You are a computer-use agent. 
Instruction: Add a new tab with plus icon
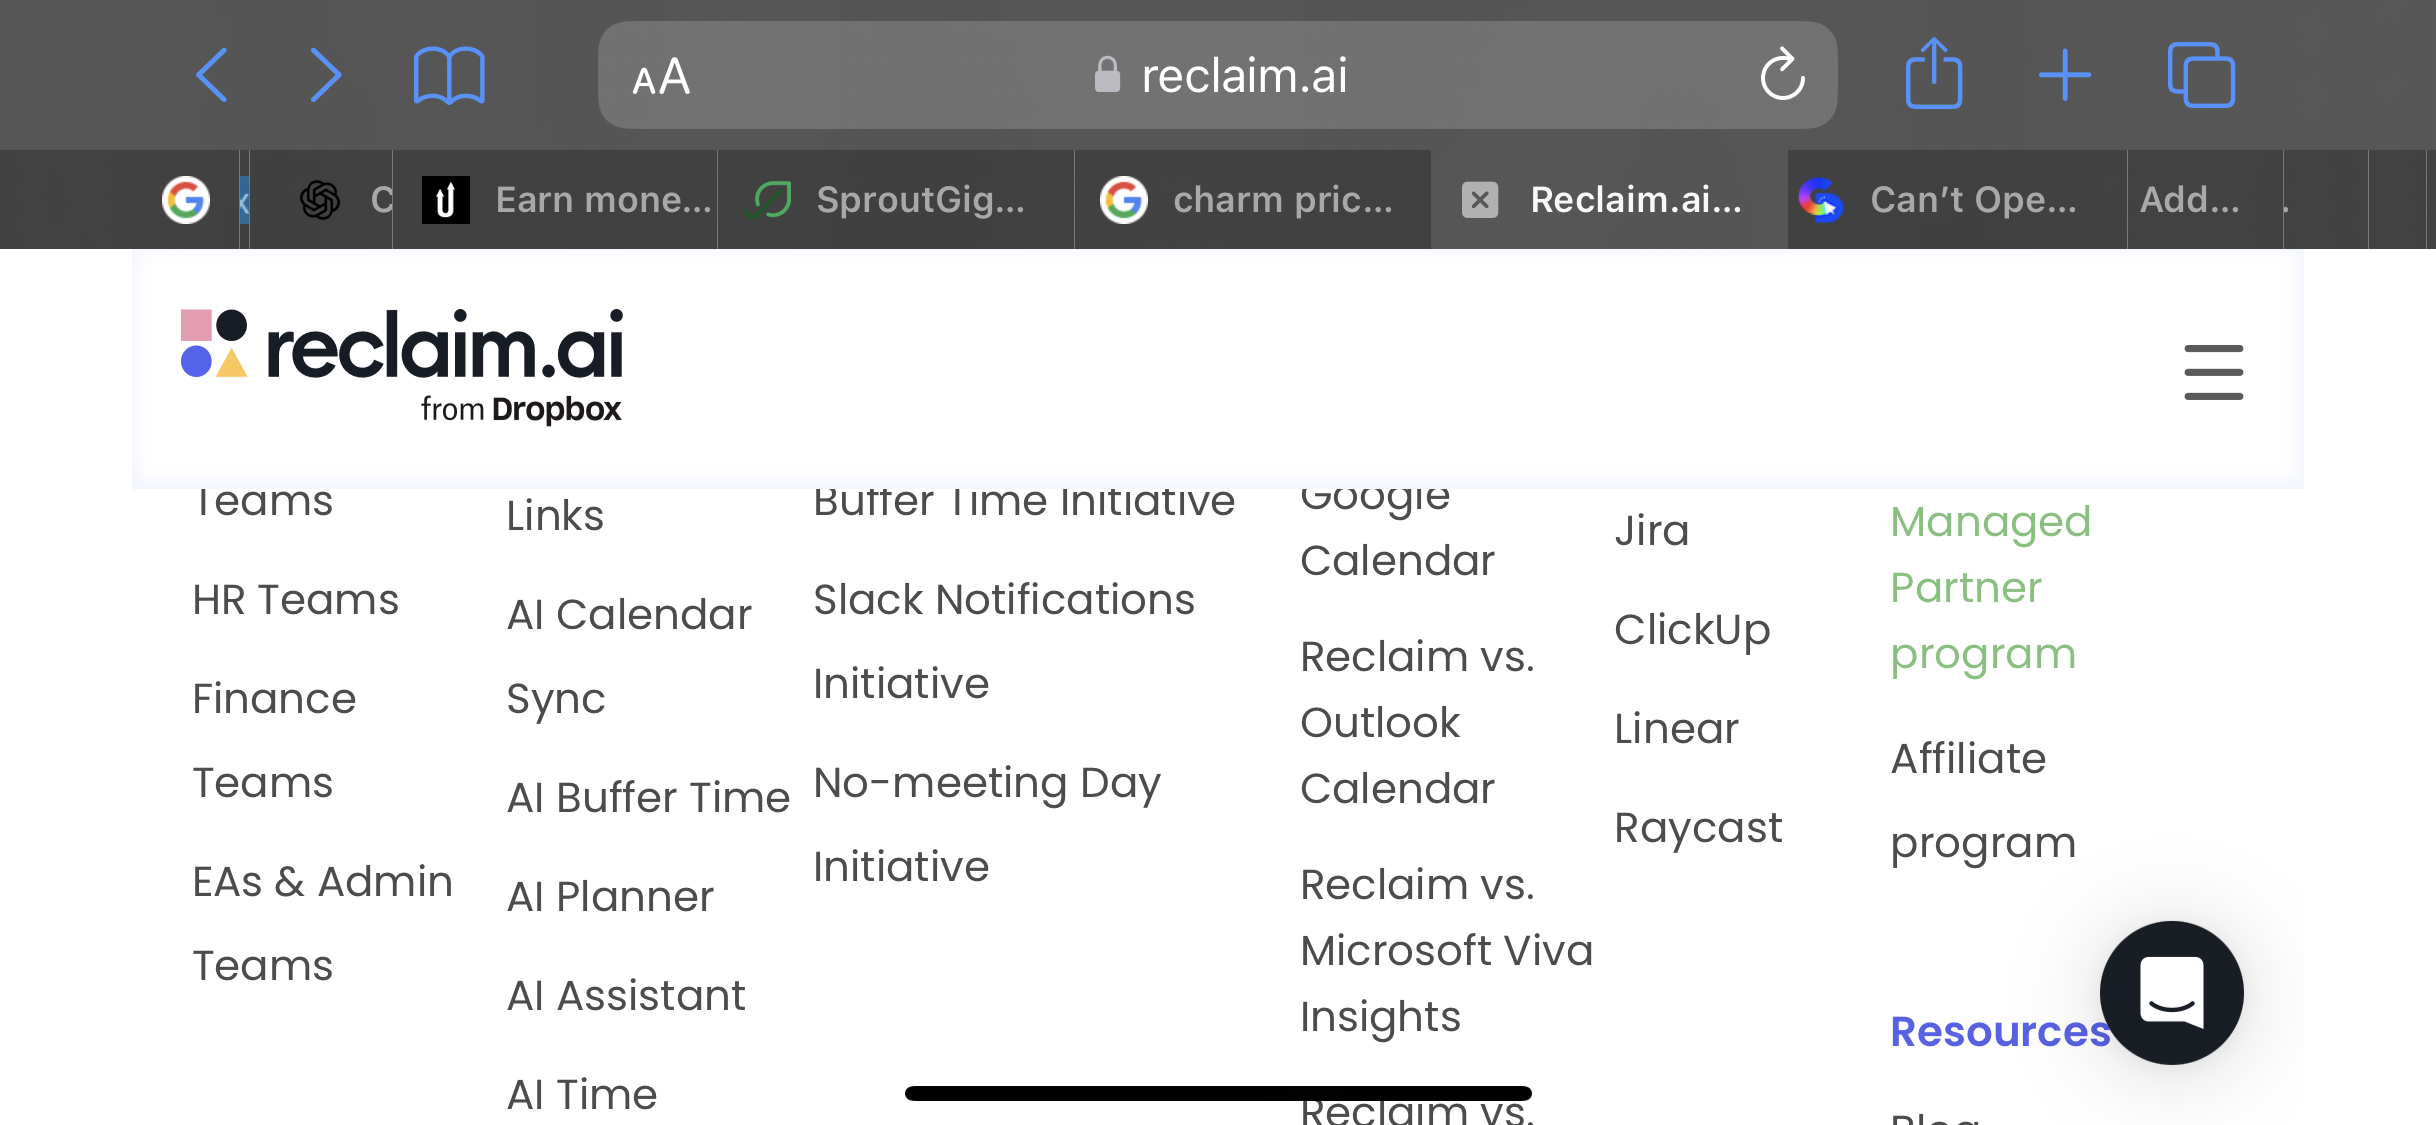[2065, 75]
